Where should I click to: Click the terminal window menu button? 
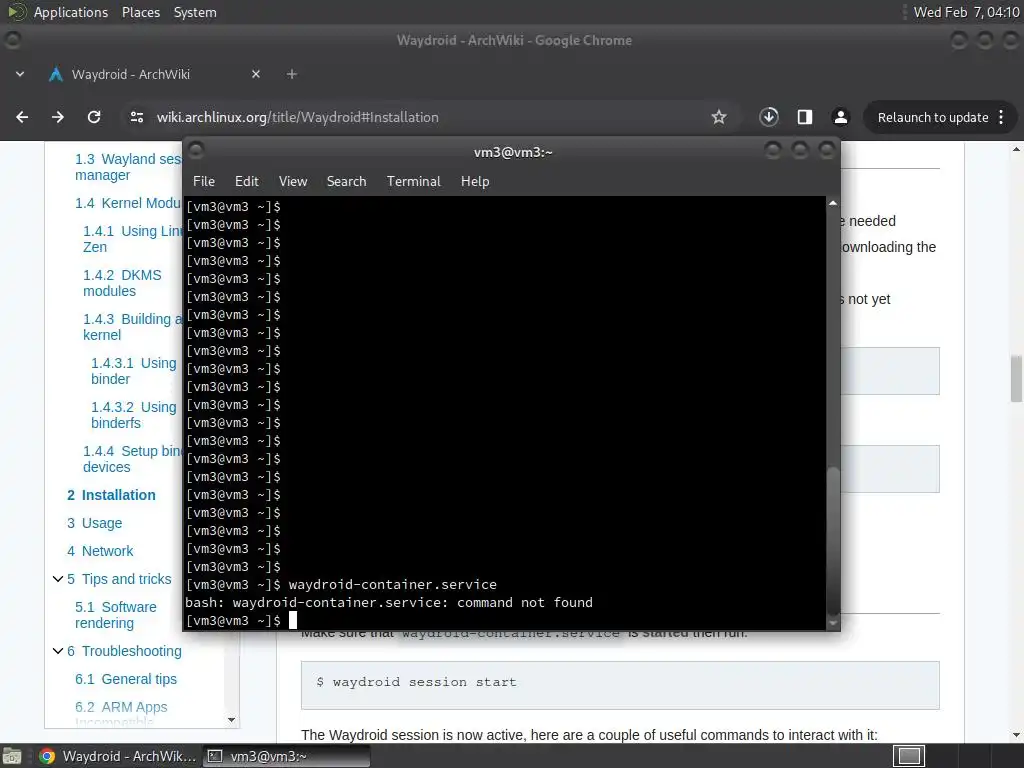click(196, 151)
